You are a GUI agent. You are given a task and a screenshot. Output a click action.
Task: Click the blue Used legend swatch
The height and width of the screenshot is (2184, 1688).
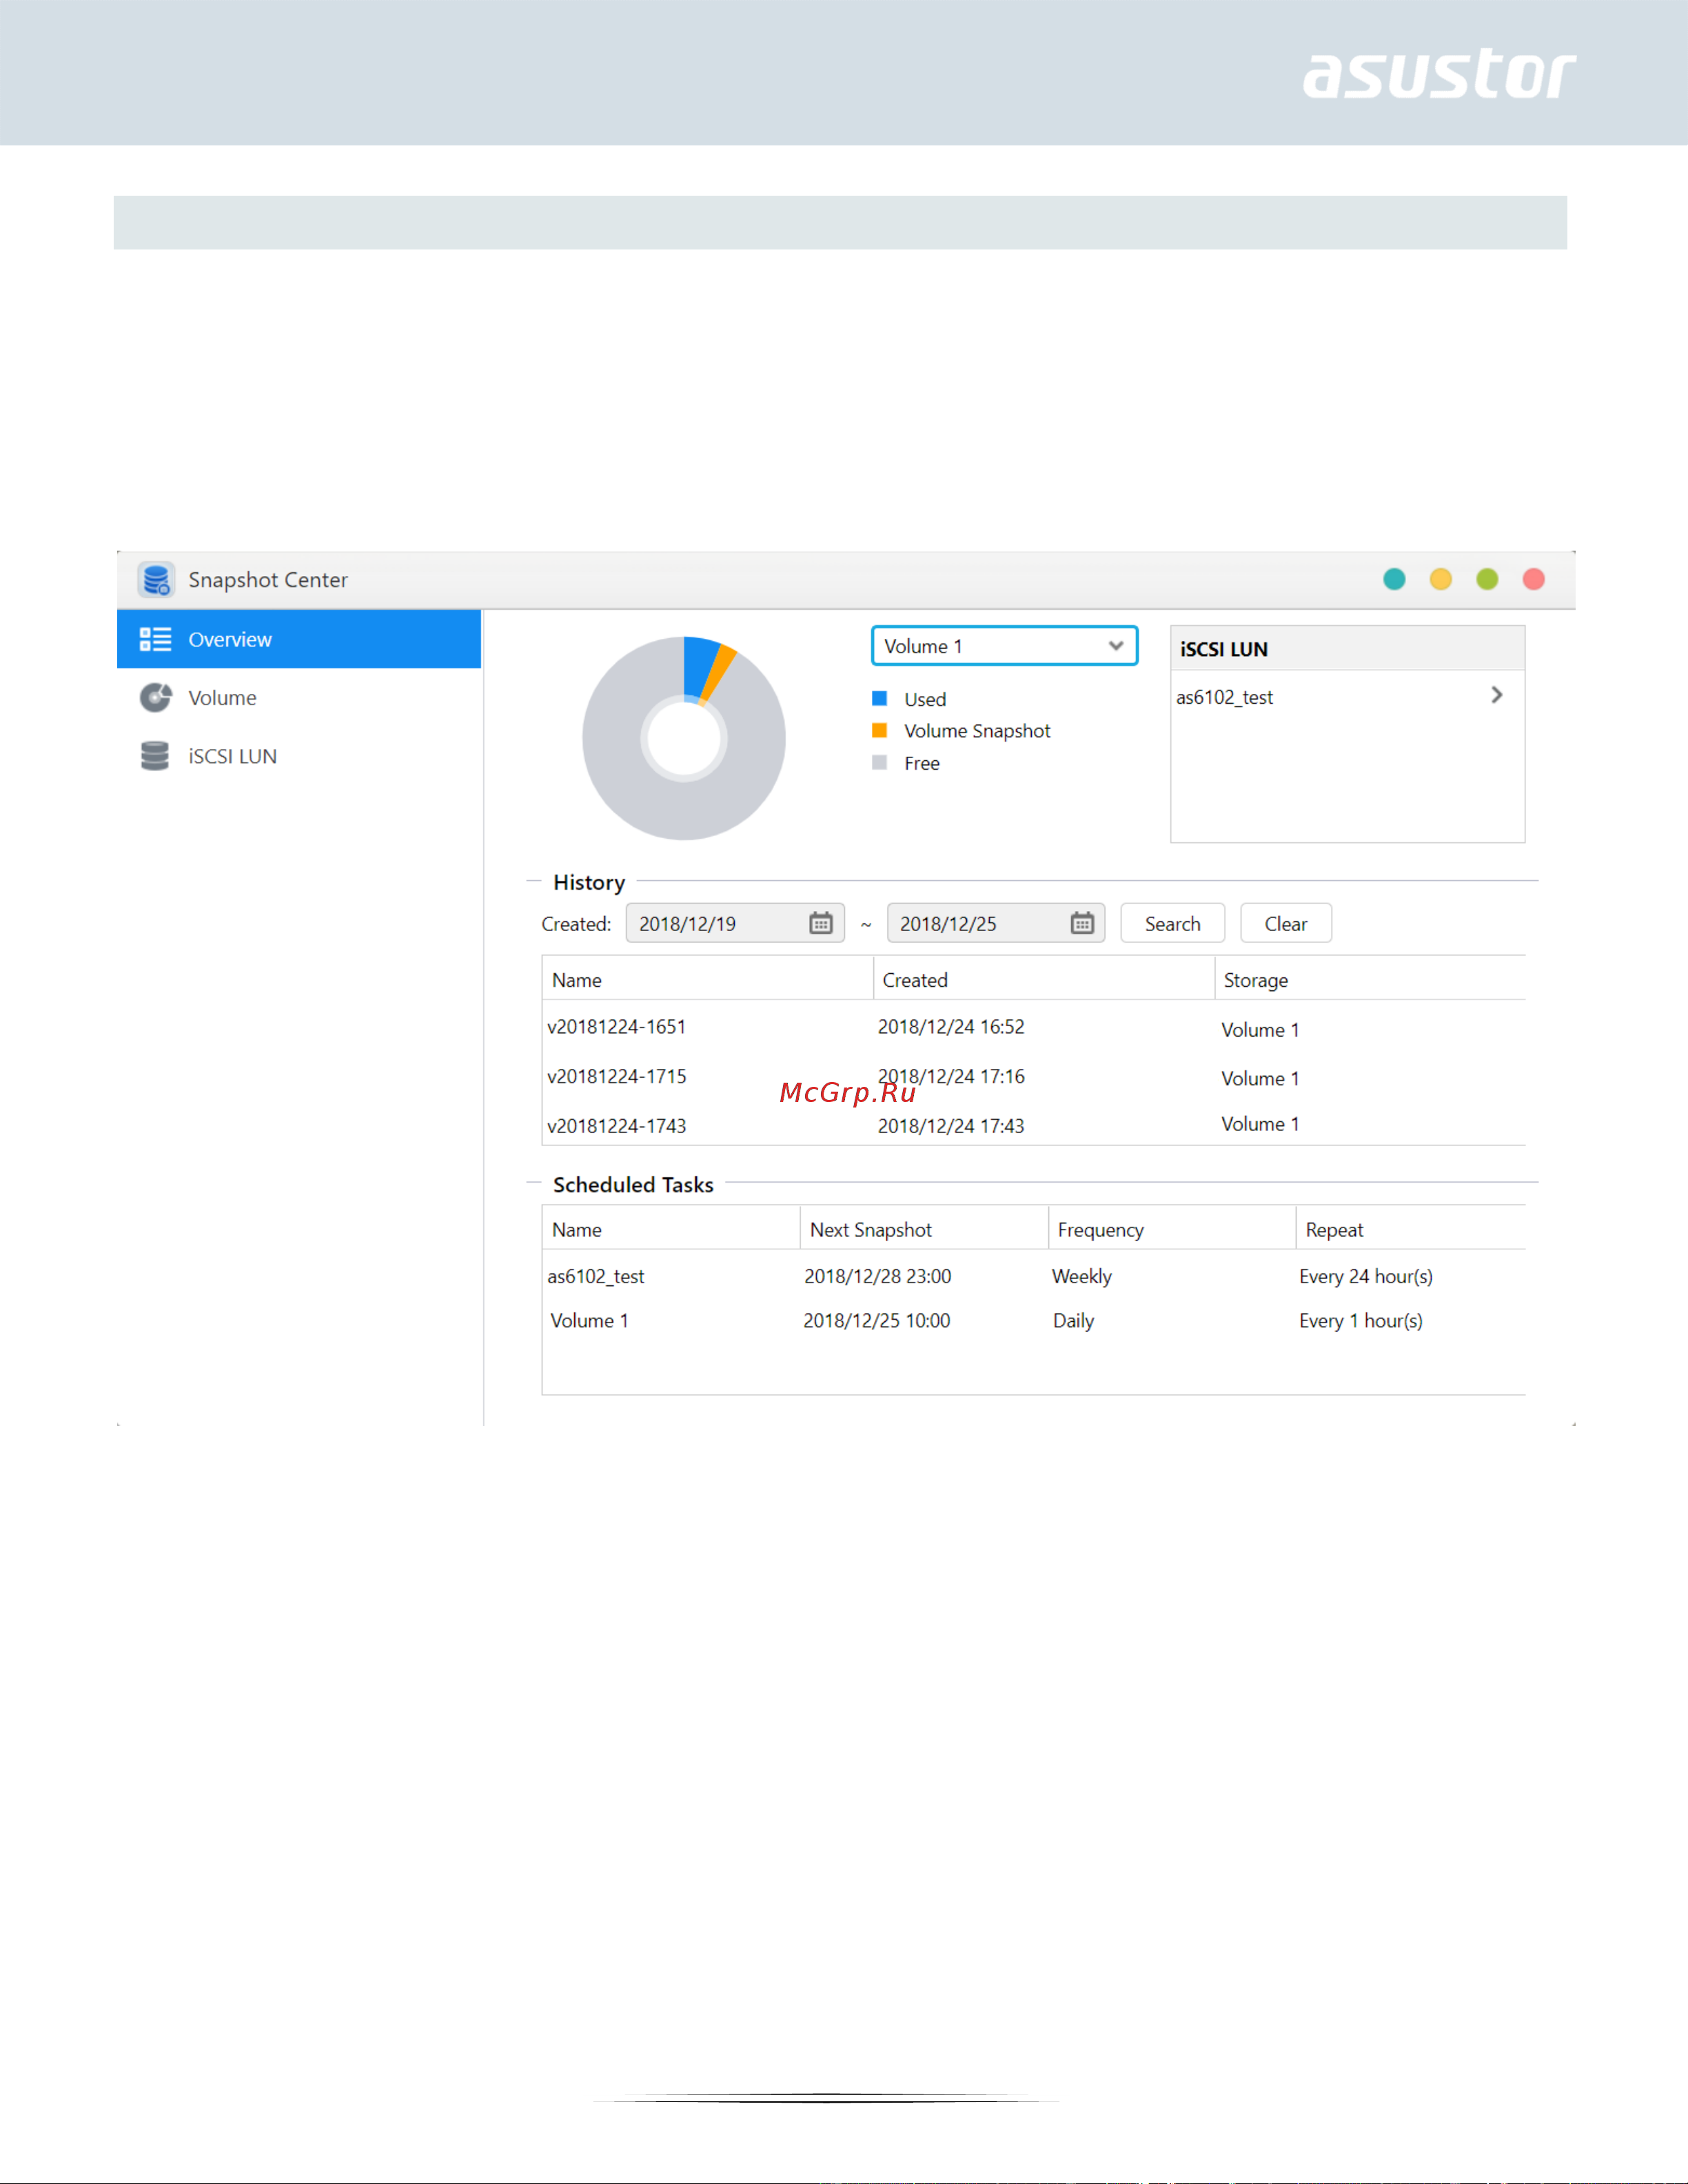(x=880, y=698)
